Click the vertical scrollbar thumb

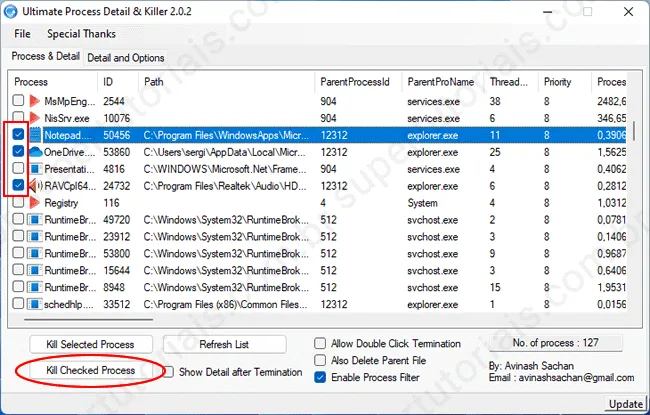point(633,131)
